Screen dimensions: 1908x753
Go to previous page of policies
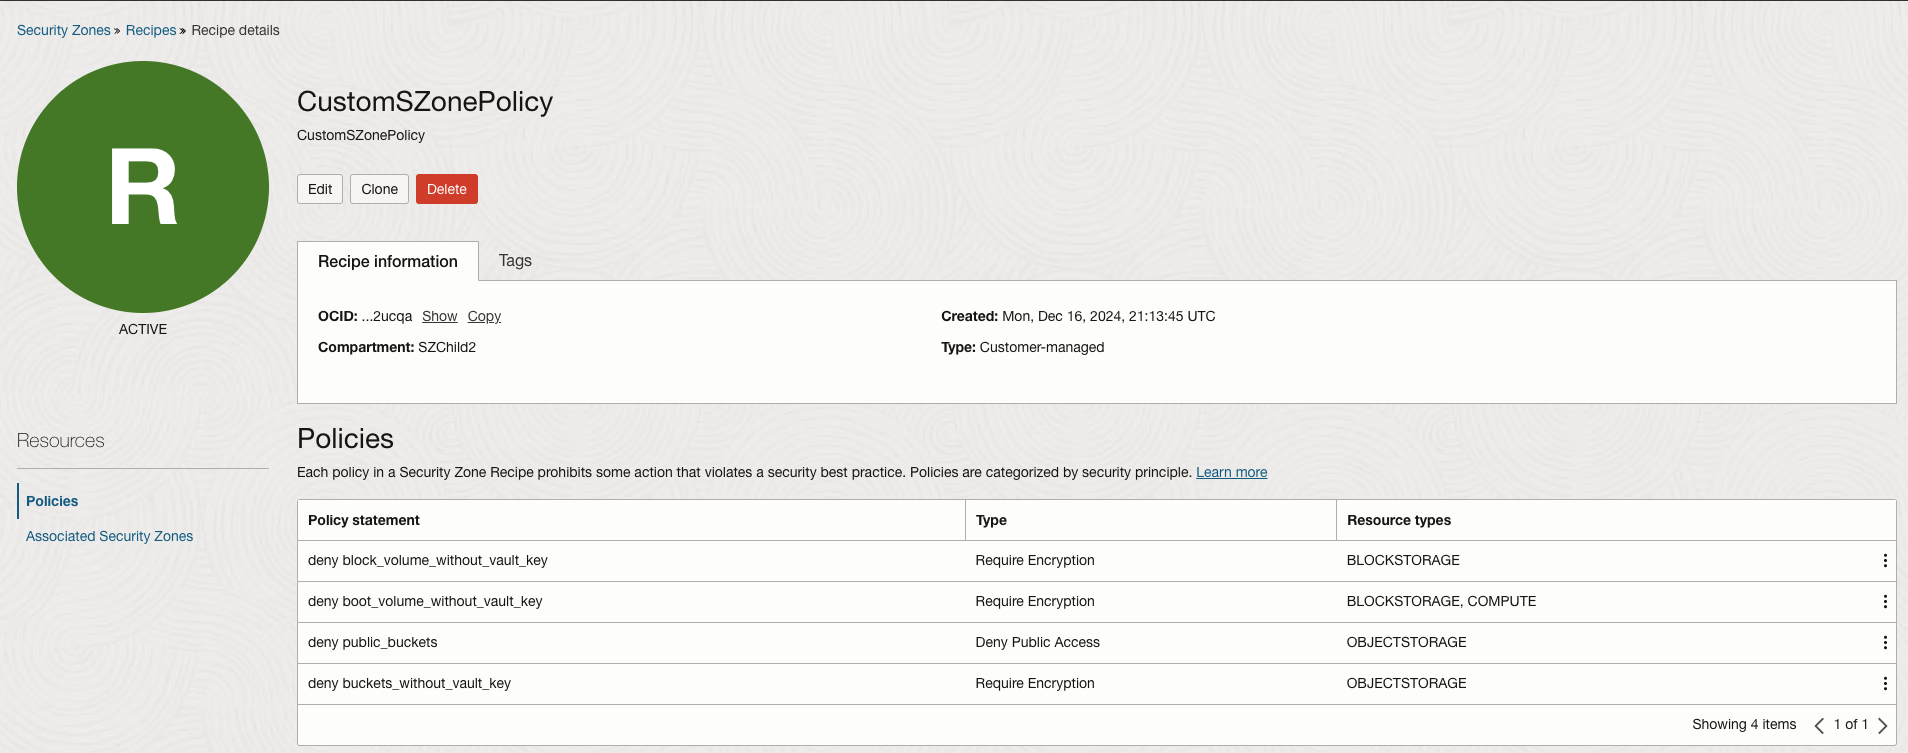(1819, 725)
